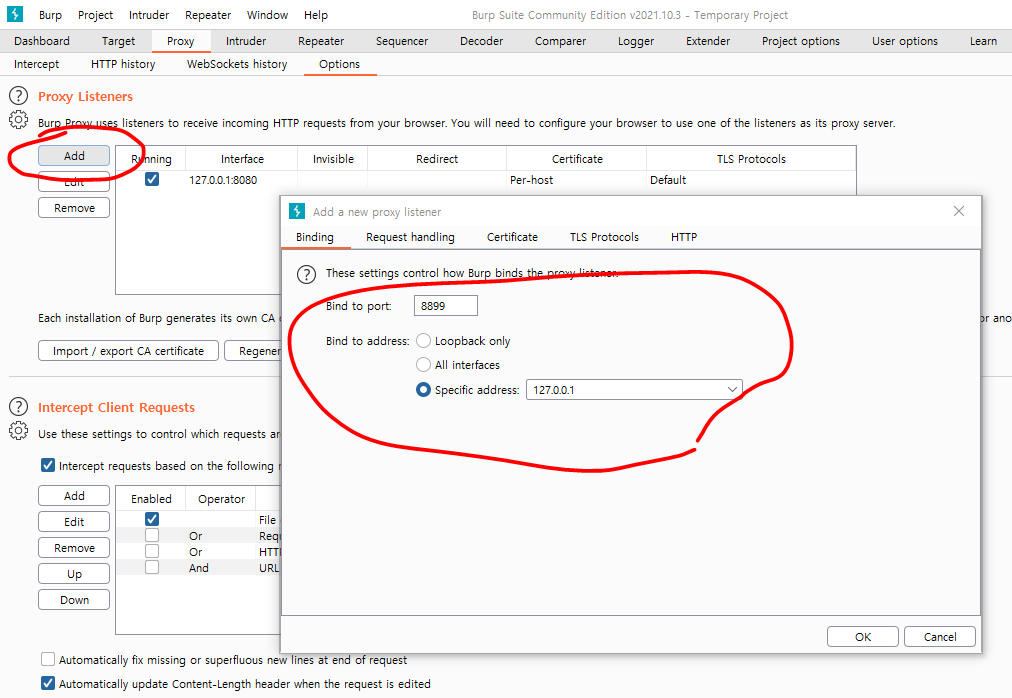Select Specific address radio button
Viewport: 1012px width, 698px height.
423,389
